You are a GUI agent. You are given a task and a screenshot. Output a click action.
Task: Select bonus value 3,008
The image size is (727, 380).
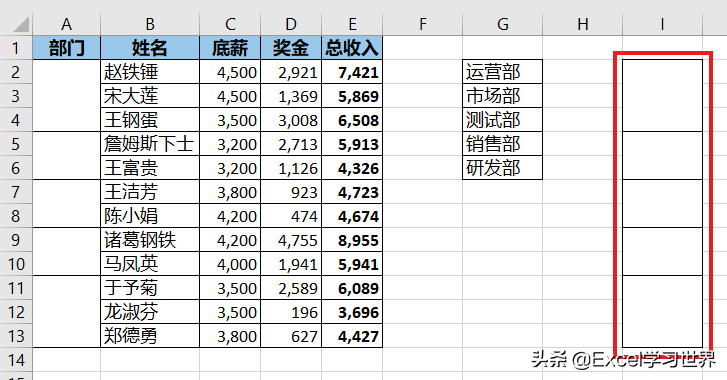291,120
